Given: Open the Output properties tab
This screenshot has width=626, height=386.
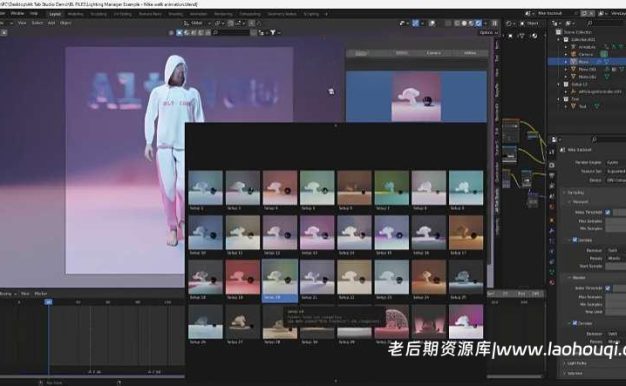Looking at the screenshot, I should point(552,175).
